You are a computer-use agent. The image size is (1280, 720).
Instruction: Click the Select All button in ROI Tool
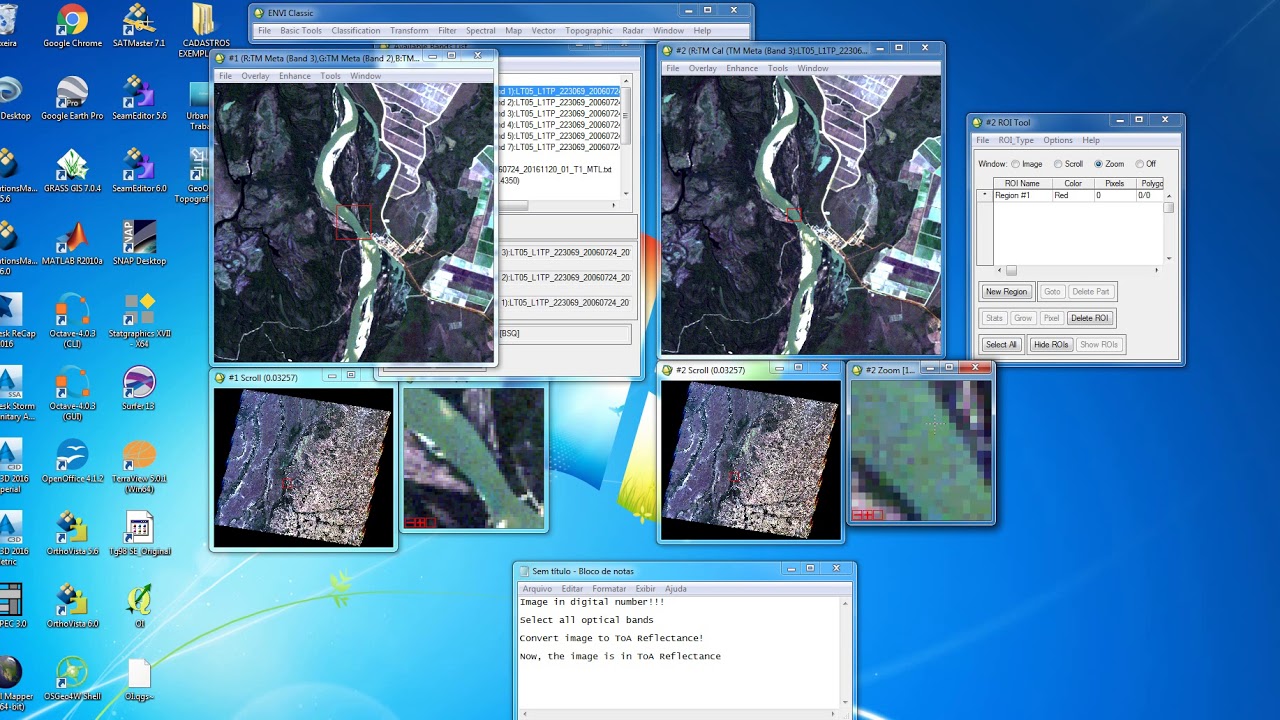pyautogui.click(x=1000, y=345)
